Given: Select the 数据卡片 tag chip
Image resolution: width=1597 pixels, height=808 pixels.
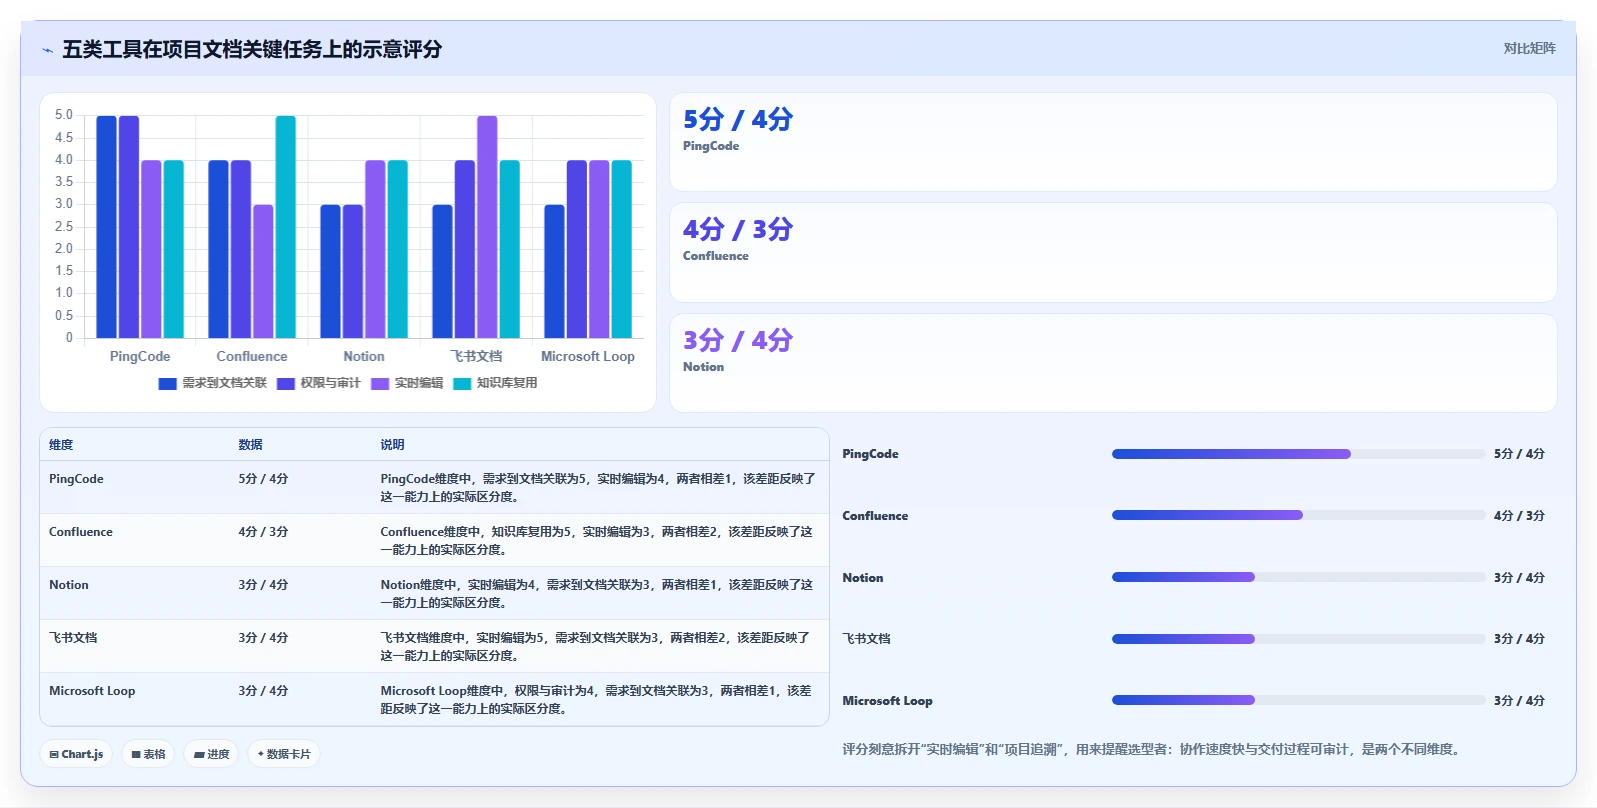Looking at the screenshot, I should click(284, 754).
